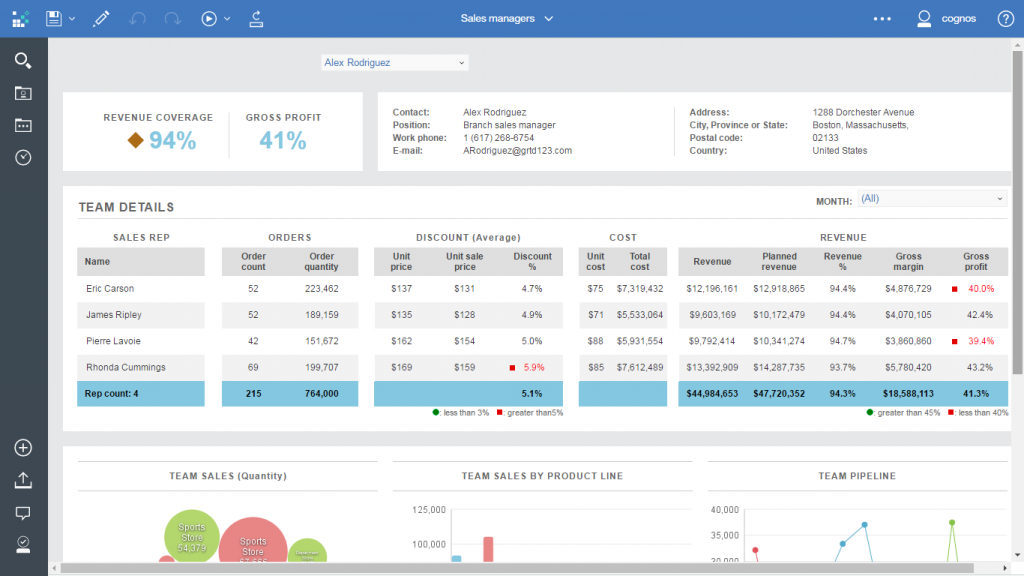This screenshot has height=576, width=1024.
Task: Switch to edit mode with pencil icon
Action: 101,18
